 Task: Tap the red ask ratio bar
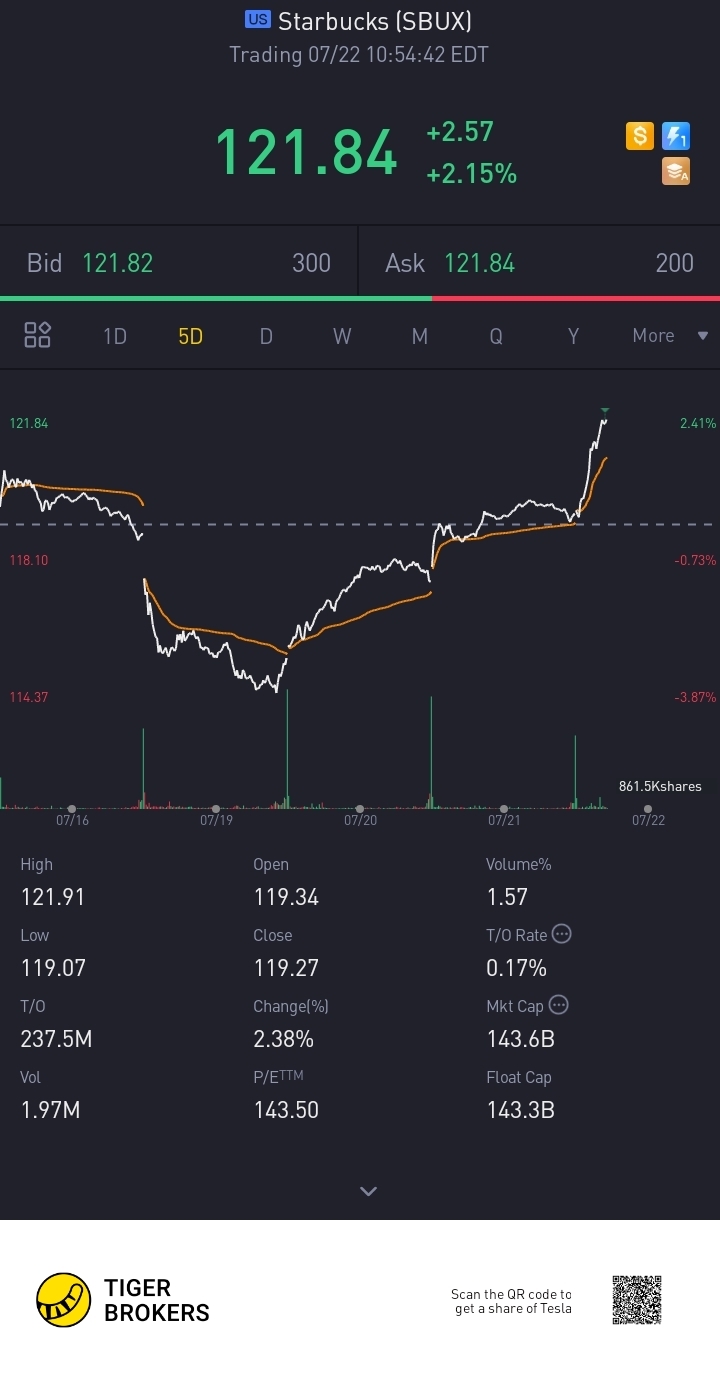tap(576, 298)
